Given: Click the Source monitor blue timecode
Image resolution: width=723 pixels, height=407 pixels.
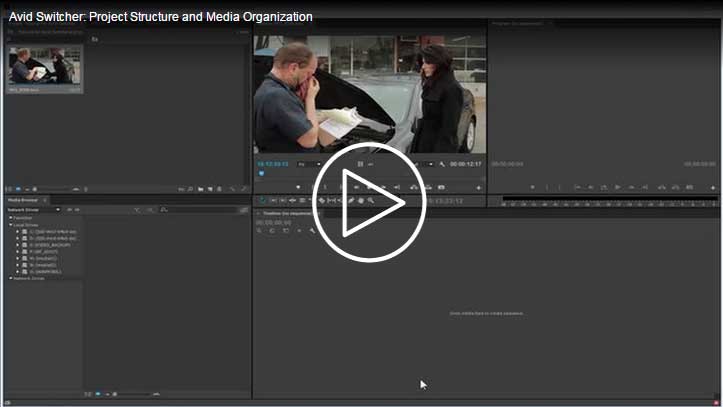Looking at the screenshot, I should [x=273, y=164].
